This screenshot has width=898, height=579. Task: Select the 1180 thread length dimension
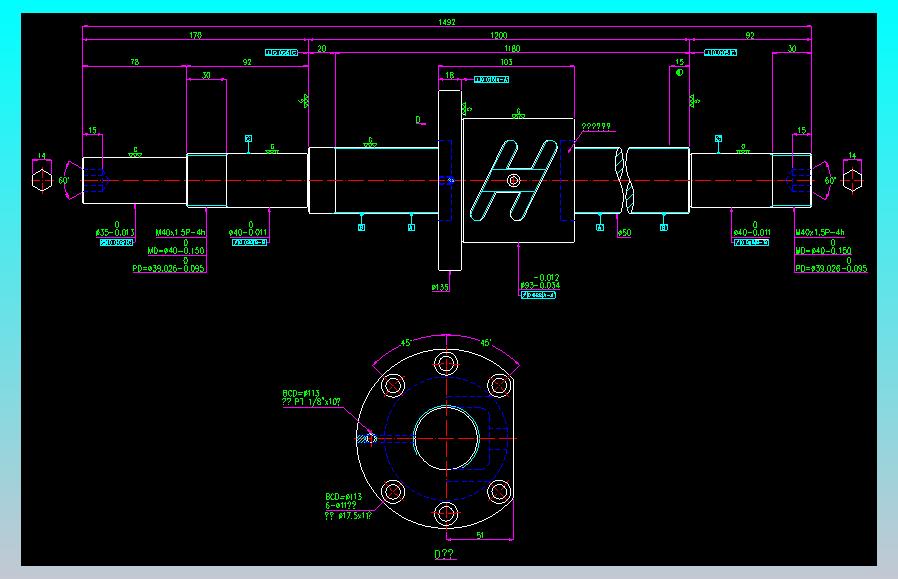[512, 49]
